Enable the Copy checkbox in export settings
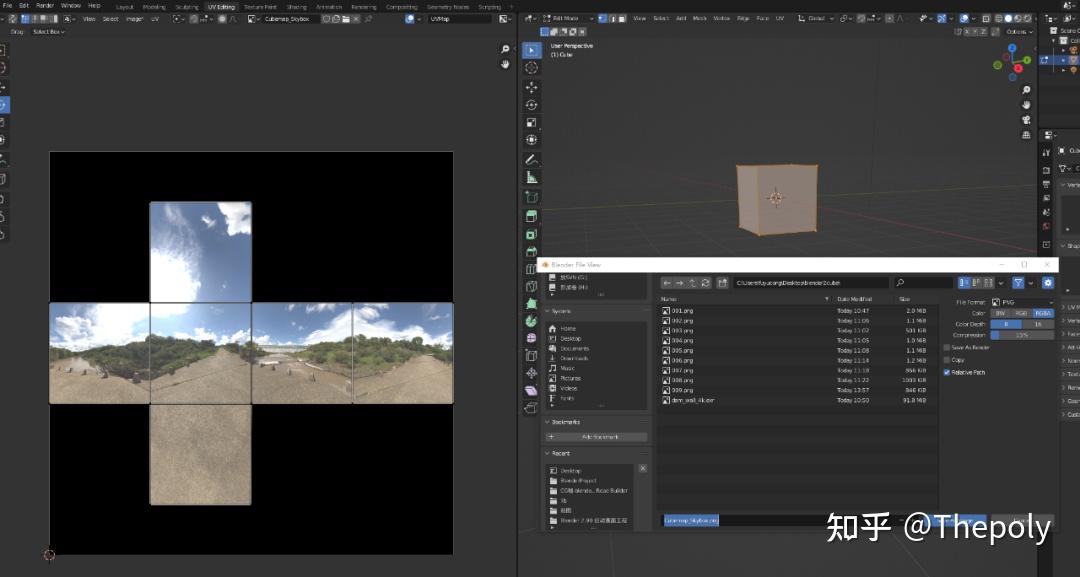The width and height of the screenshot is (1080, 577). tap(946, 358)
